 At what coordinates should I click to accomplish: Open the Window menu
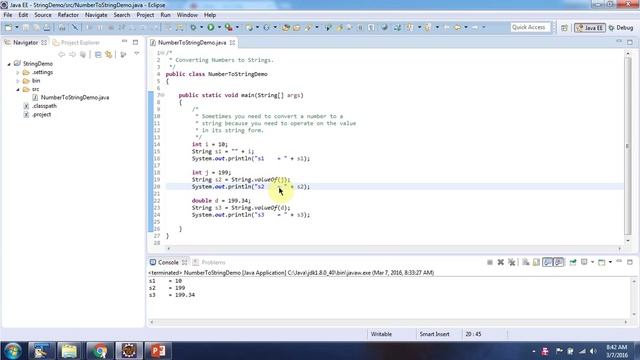point(187,15)
